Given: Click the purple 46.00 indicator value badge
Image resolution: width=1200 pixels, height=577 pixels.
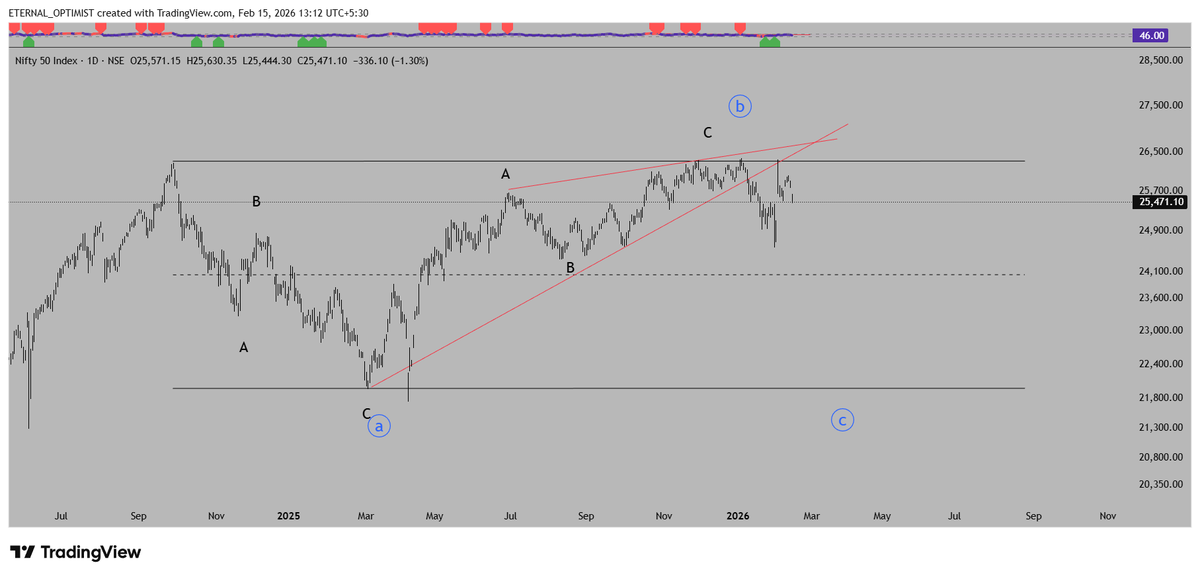Looking at the screenshot, I should click(1150, 35).
